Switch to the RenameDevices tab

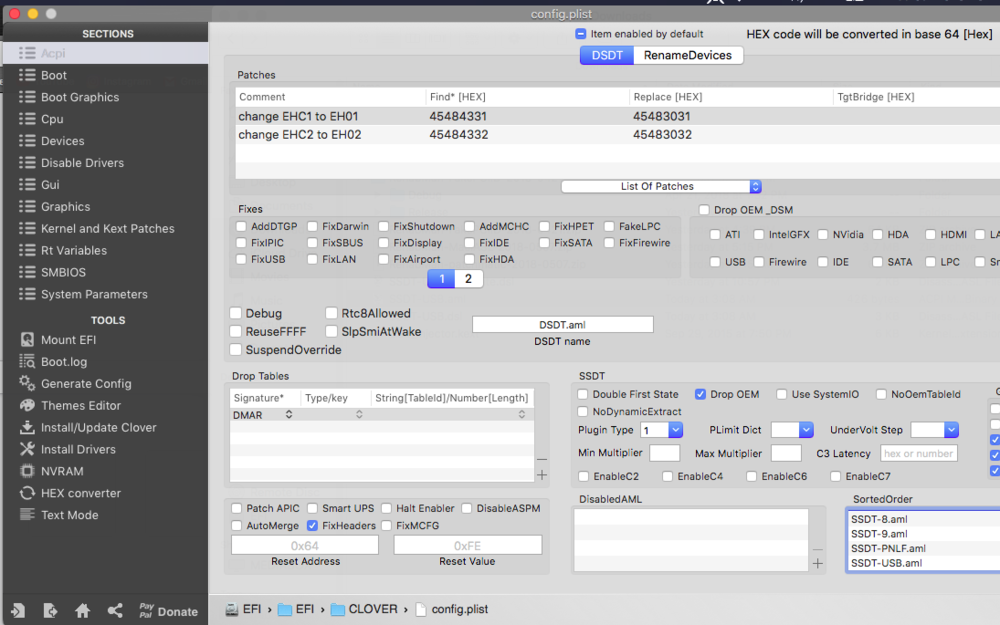coord(688,56)
